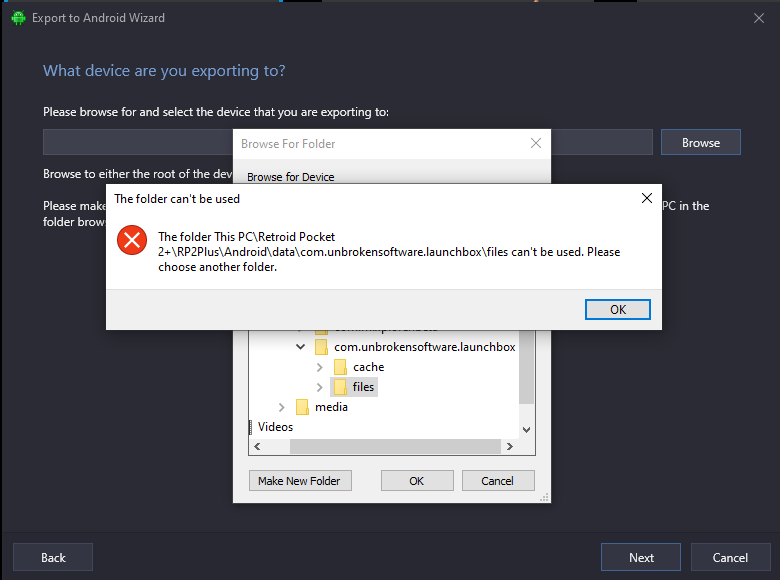780x580 pixels.
Task: Click the Browse button
Action: [700, 142]
